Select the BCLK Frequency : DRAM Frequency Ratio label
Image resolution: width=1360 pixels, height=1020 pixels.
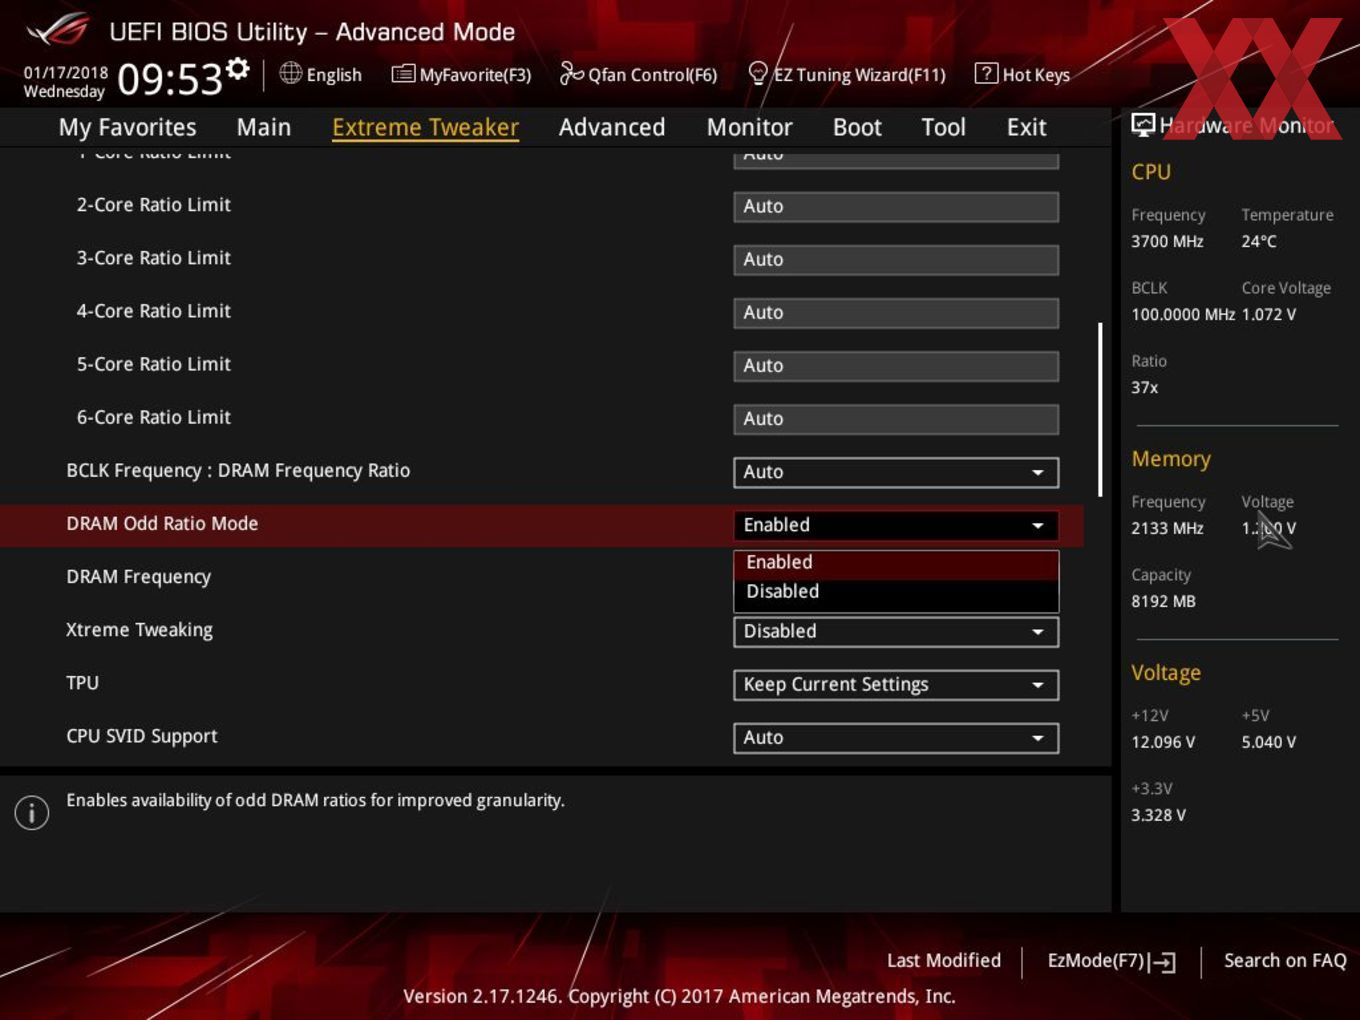click(238, 471)
